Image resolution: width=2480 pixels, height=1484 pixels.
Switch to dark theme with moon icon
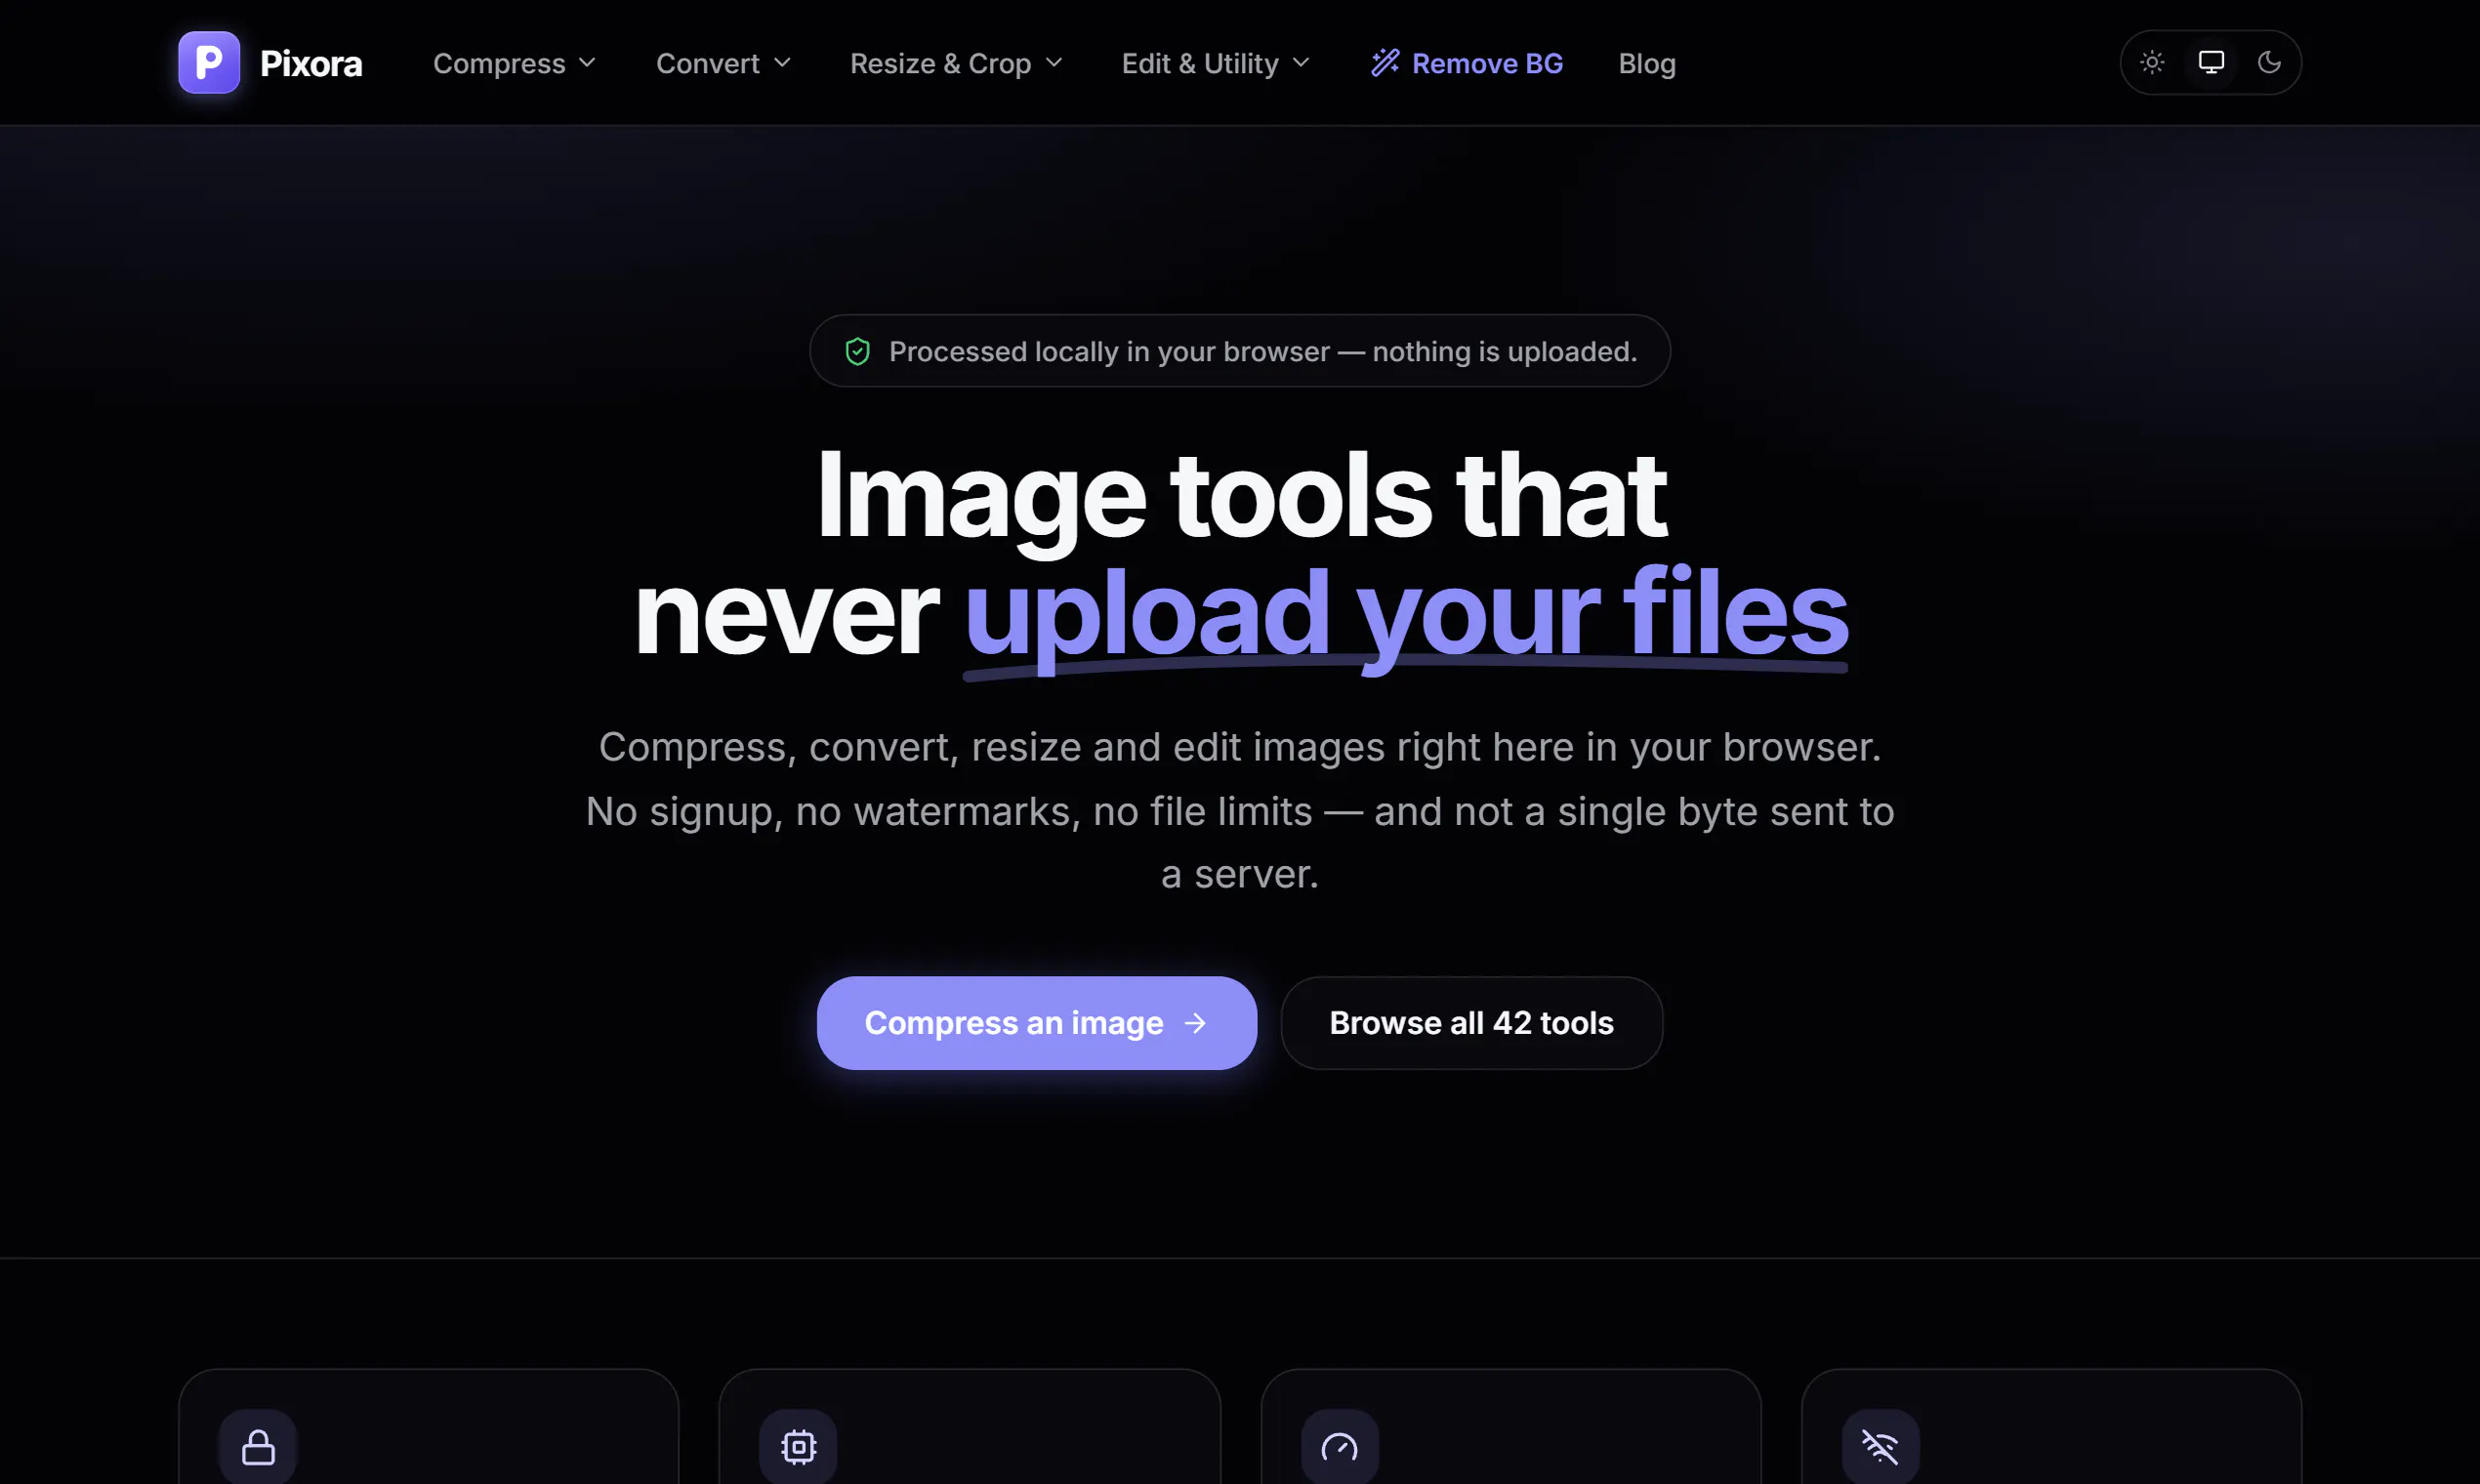(x=2269, y=62)
